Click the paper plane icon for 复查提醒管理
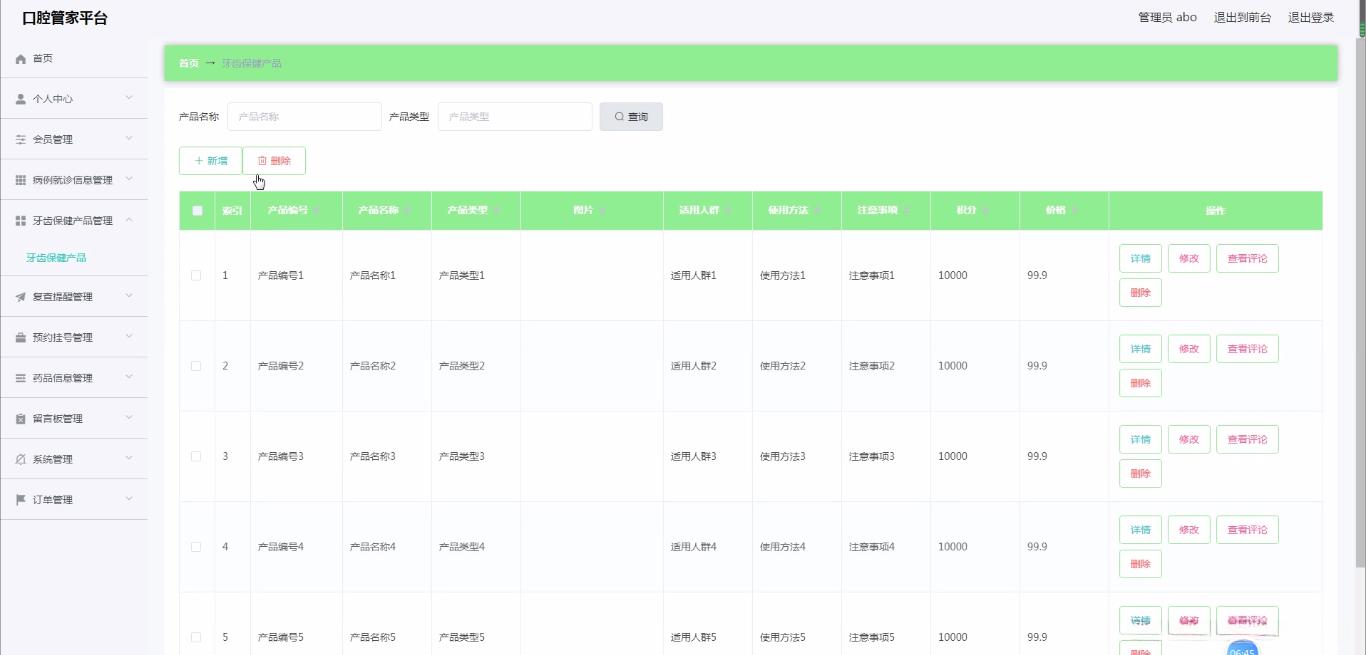The width and height of the screenshot is (1366, 655). [x=21, y=297]
